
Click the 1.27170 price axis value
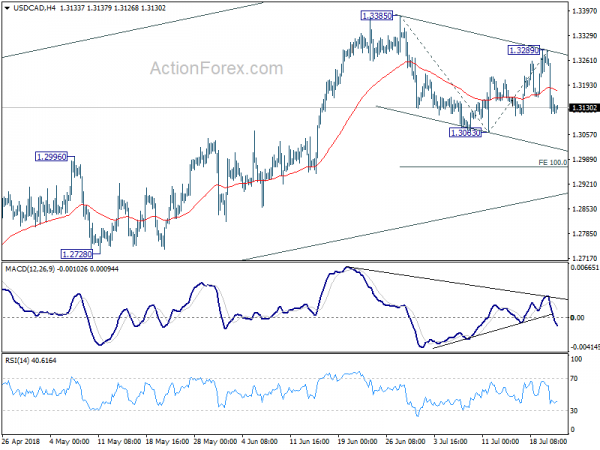point(585,258)
